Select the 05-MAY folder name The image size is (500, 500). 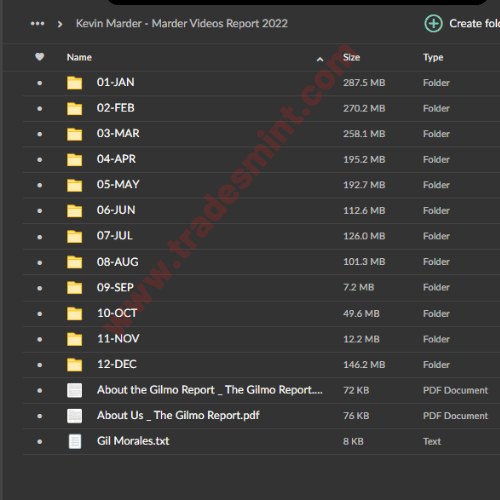pos(118,184)
